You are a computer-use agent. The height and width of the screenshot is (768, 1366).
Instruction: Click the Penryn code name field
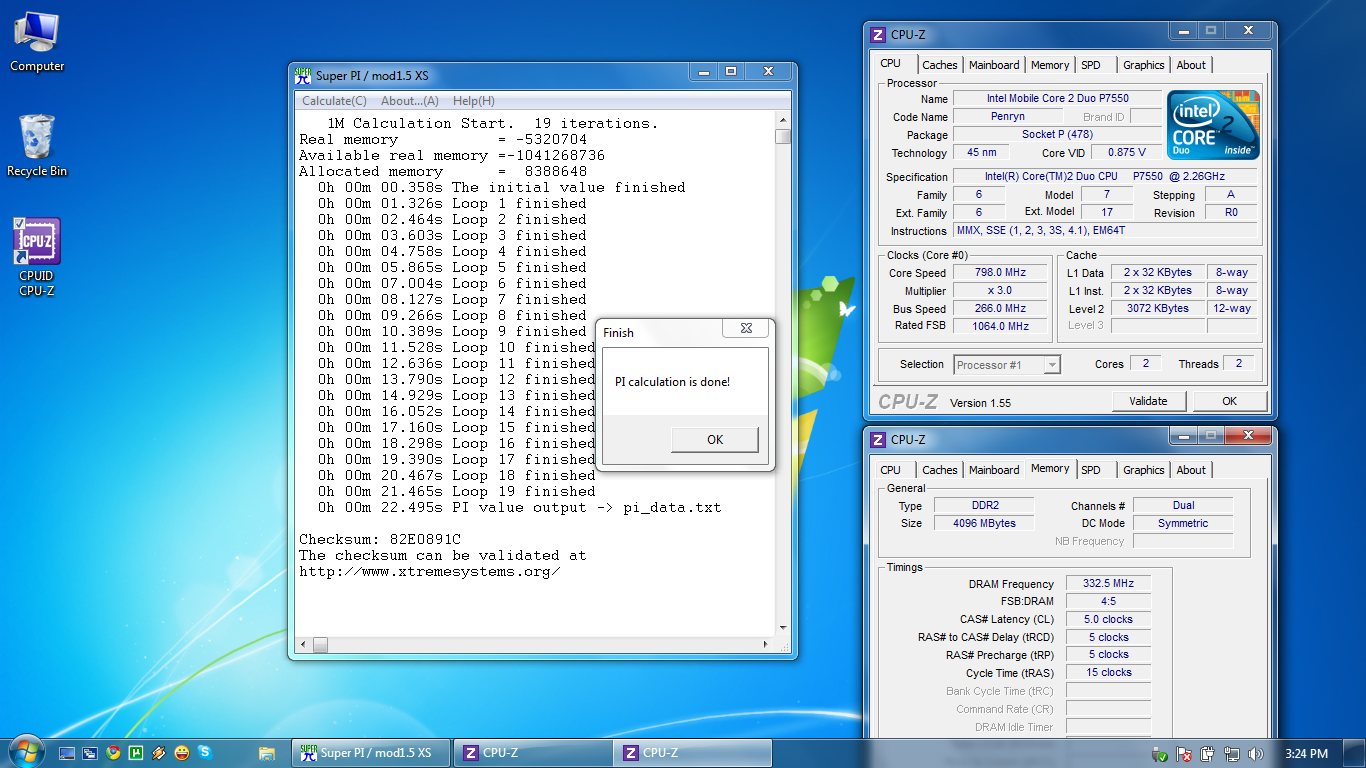[x=1007, y=117]
